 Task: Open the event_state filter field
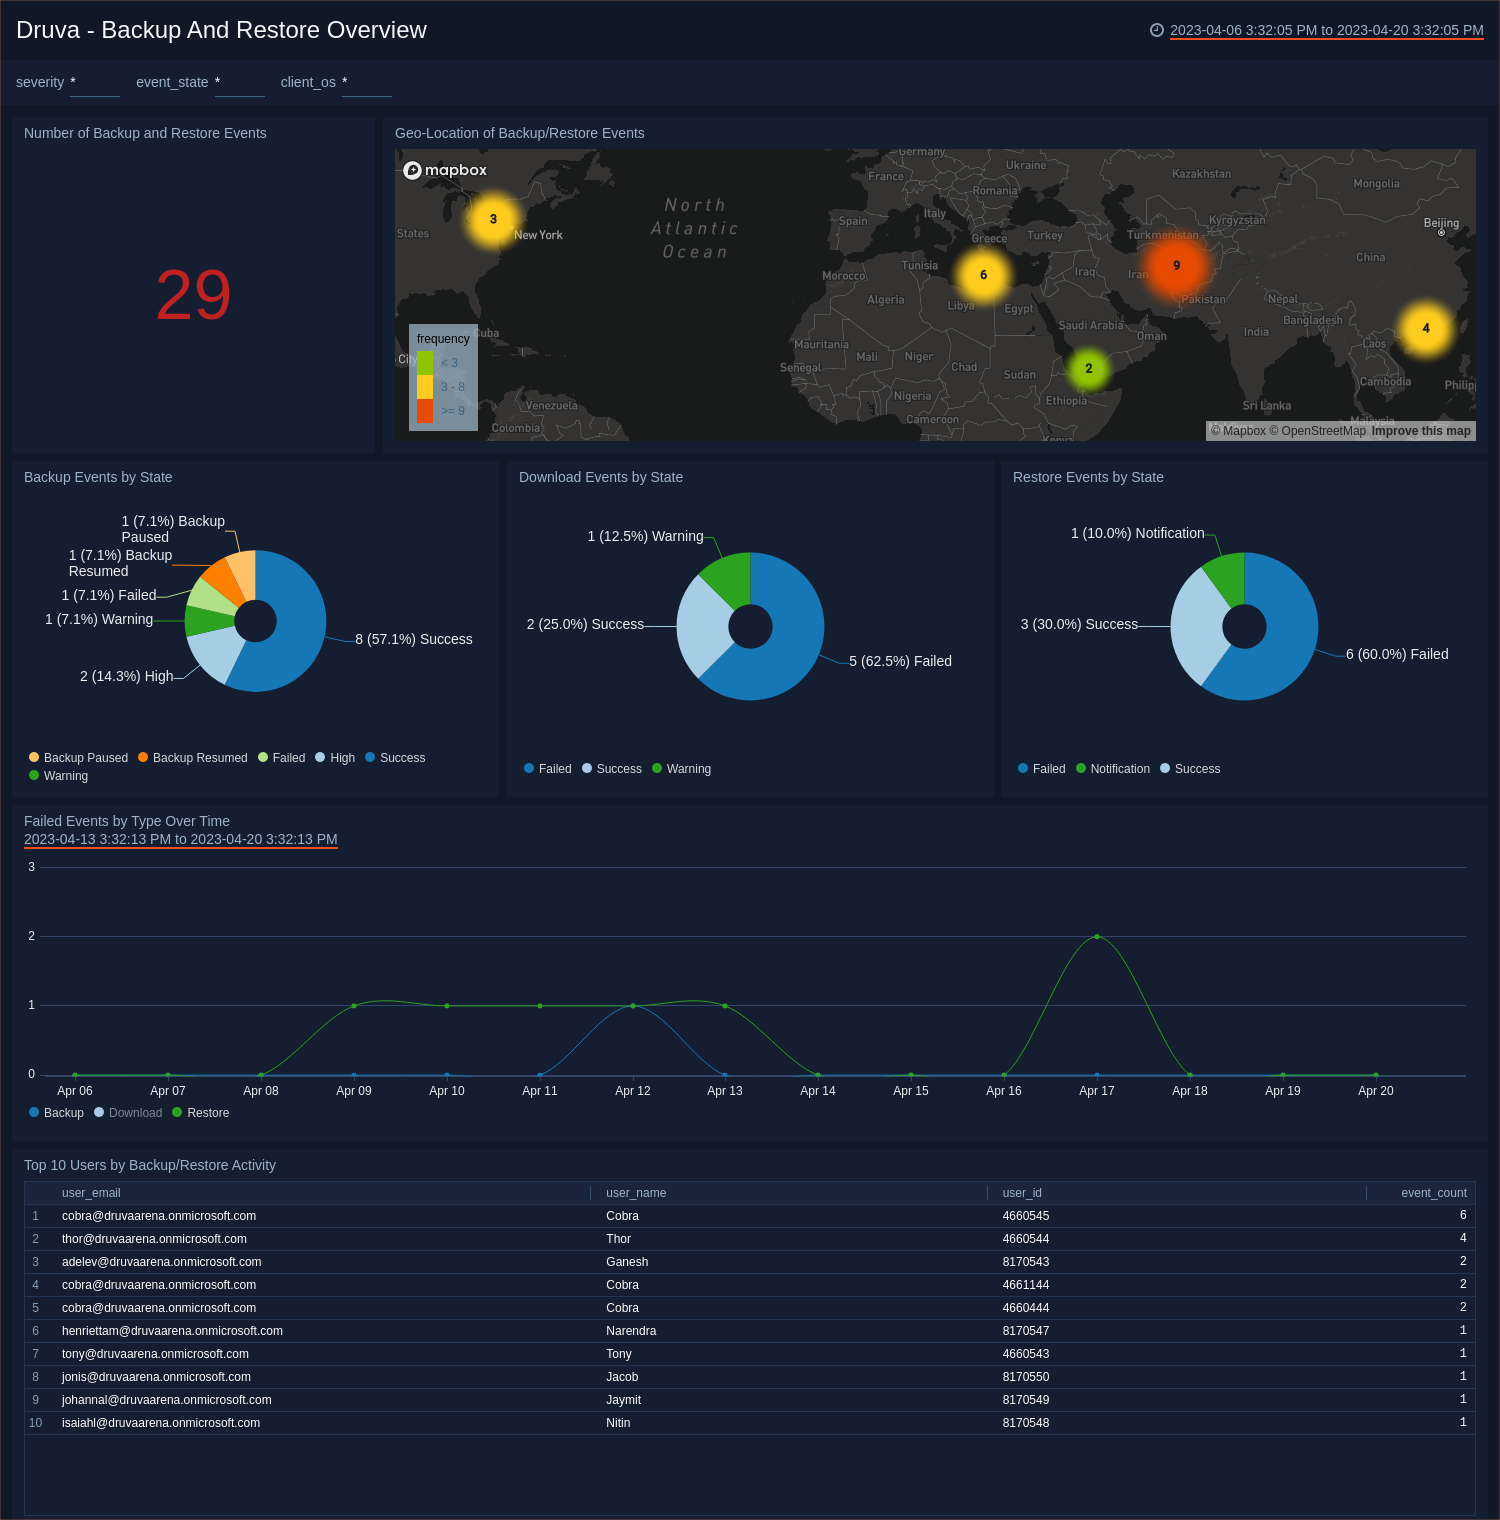[x=239, y=83]
